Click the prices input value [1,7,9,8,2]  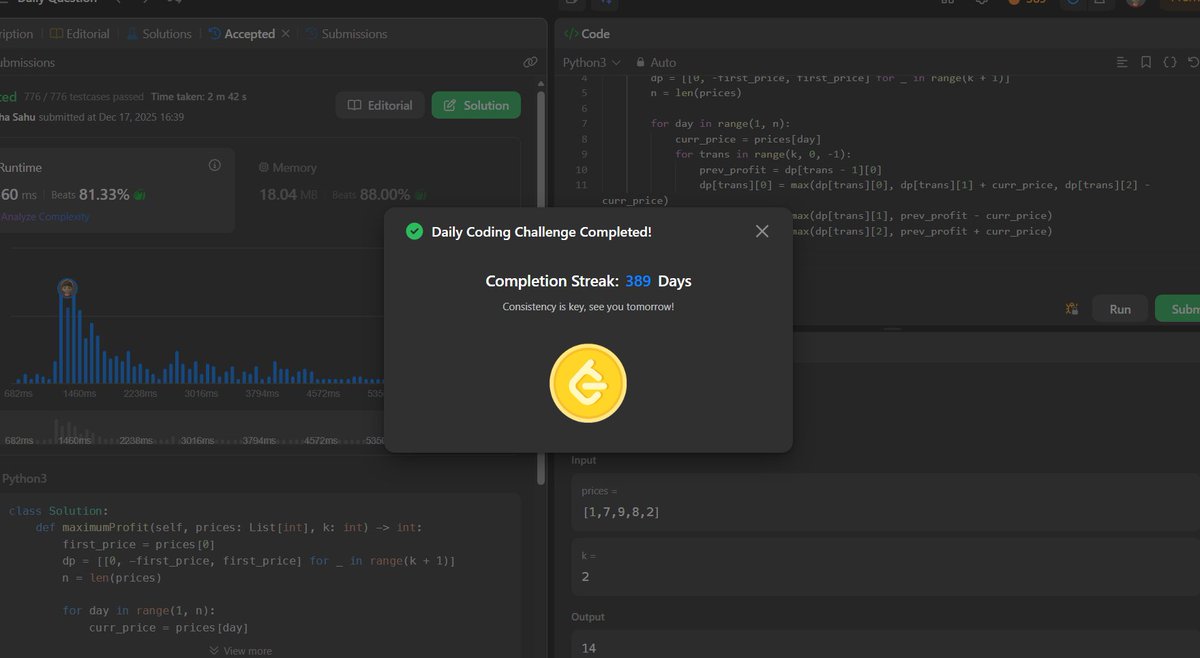(621, 512)
